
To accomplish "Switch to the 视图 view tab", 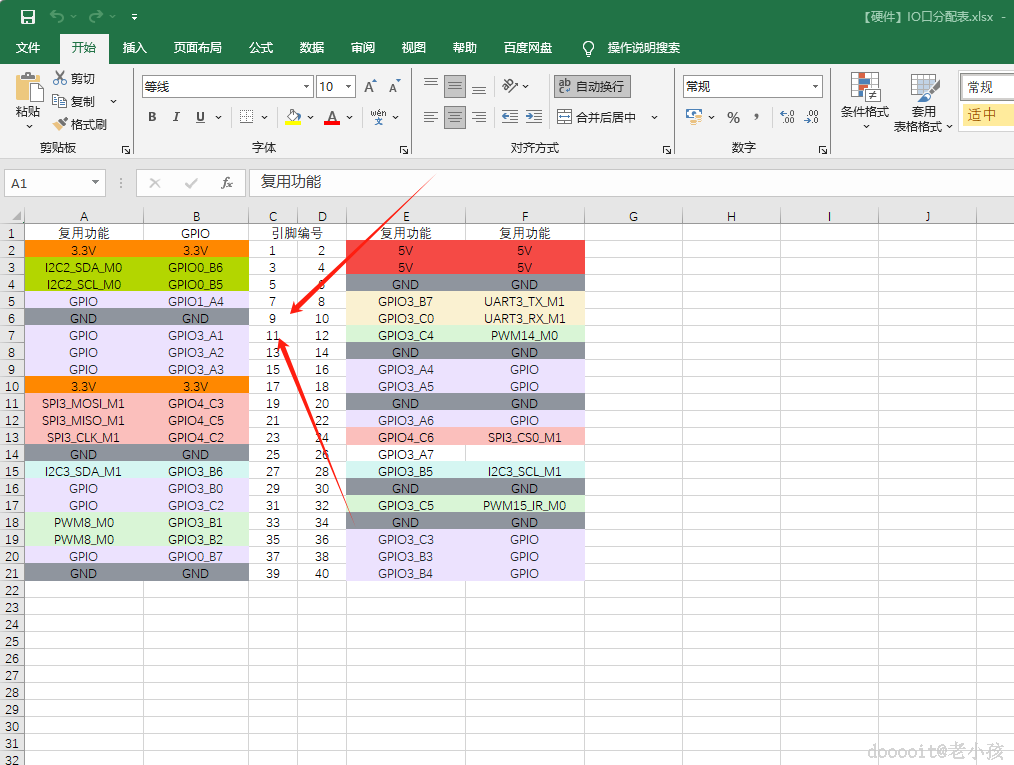I will coord(413,48).
